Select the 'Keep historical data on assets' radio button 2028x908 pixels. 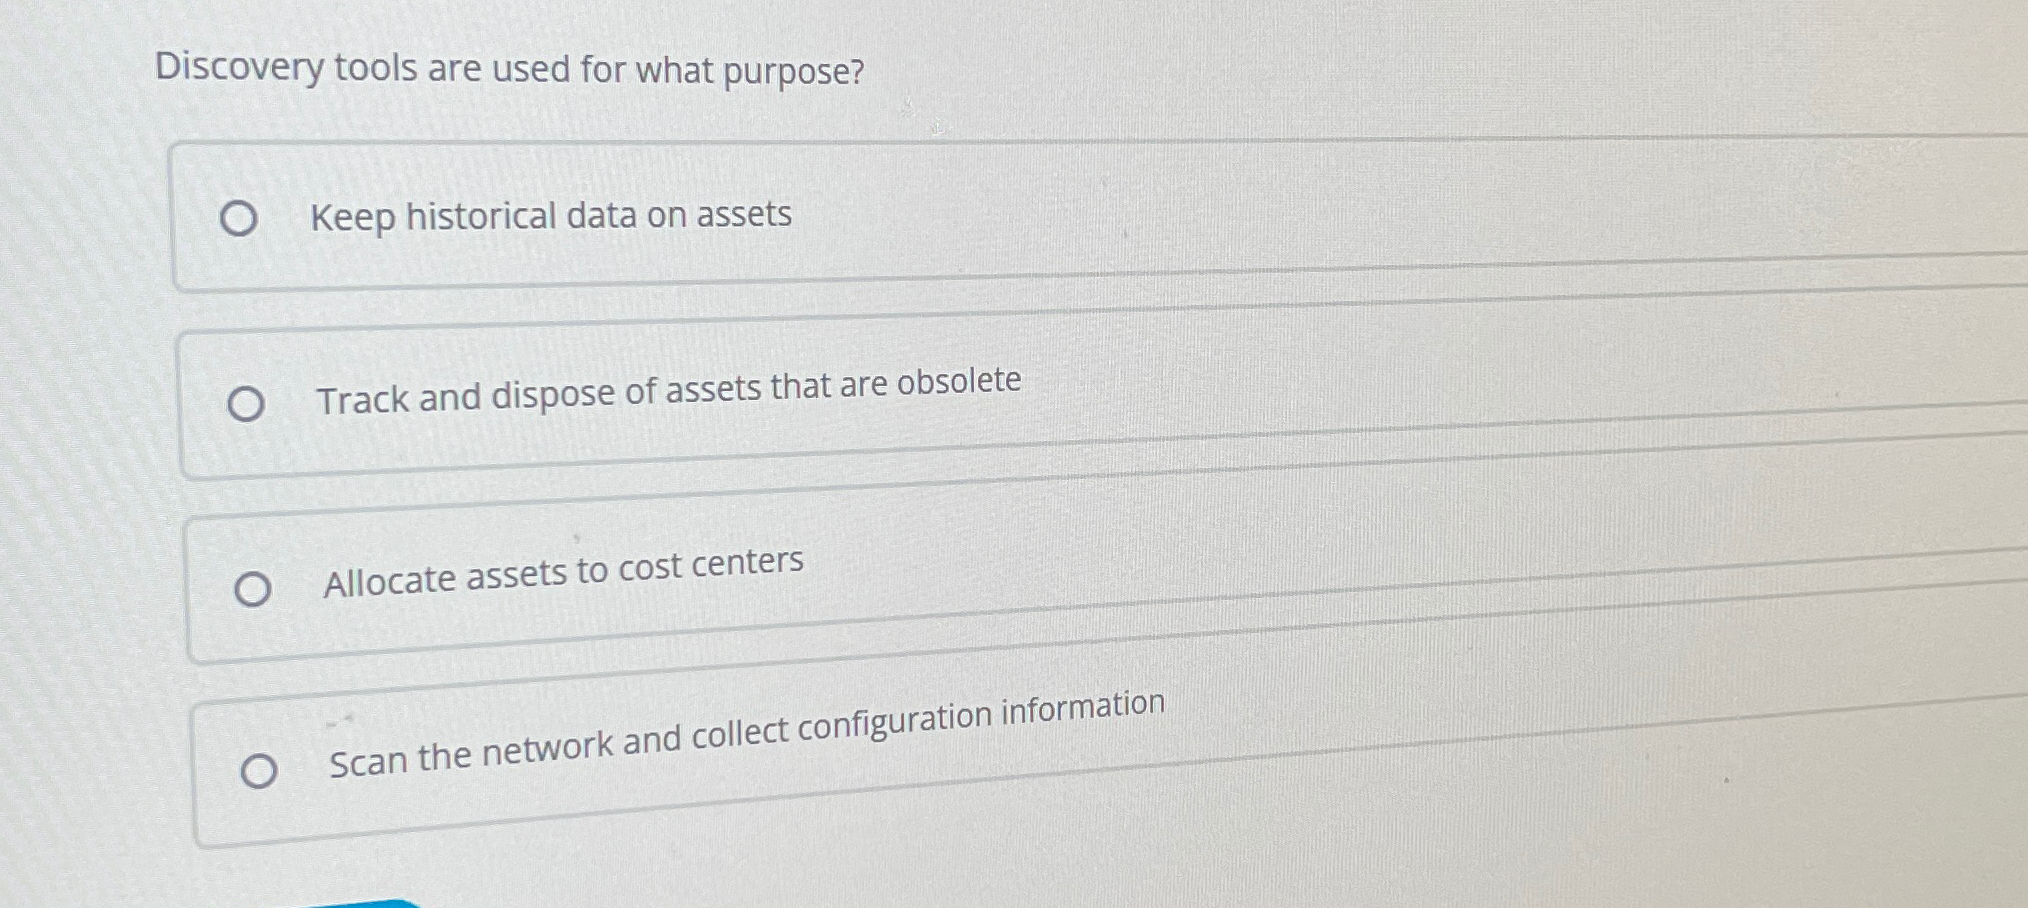[x=241, y=218]
